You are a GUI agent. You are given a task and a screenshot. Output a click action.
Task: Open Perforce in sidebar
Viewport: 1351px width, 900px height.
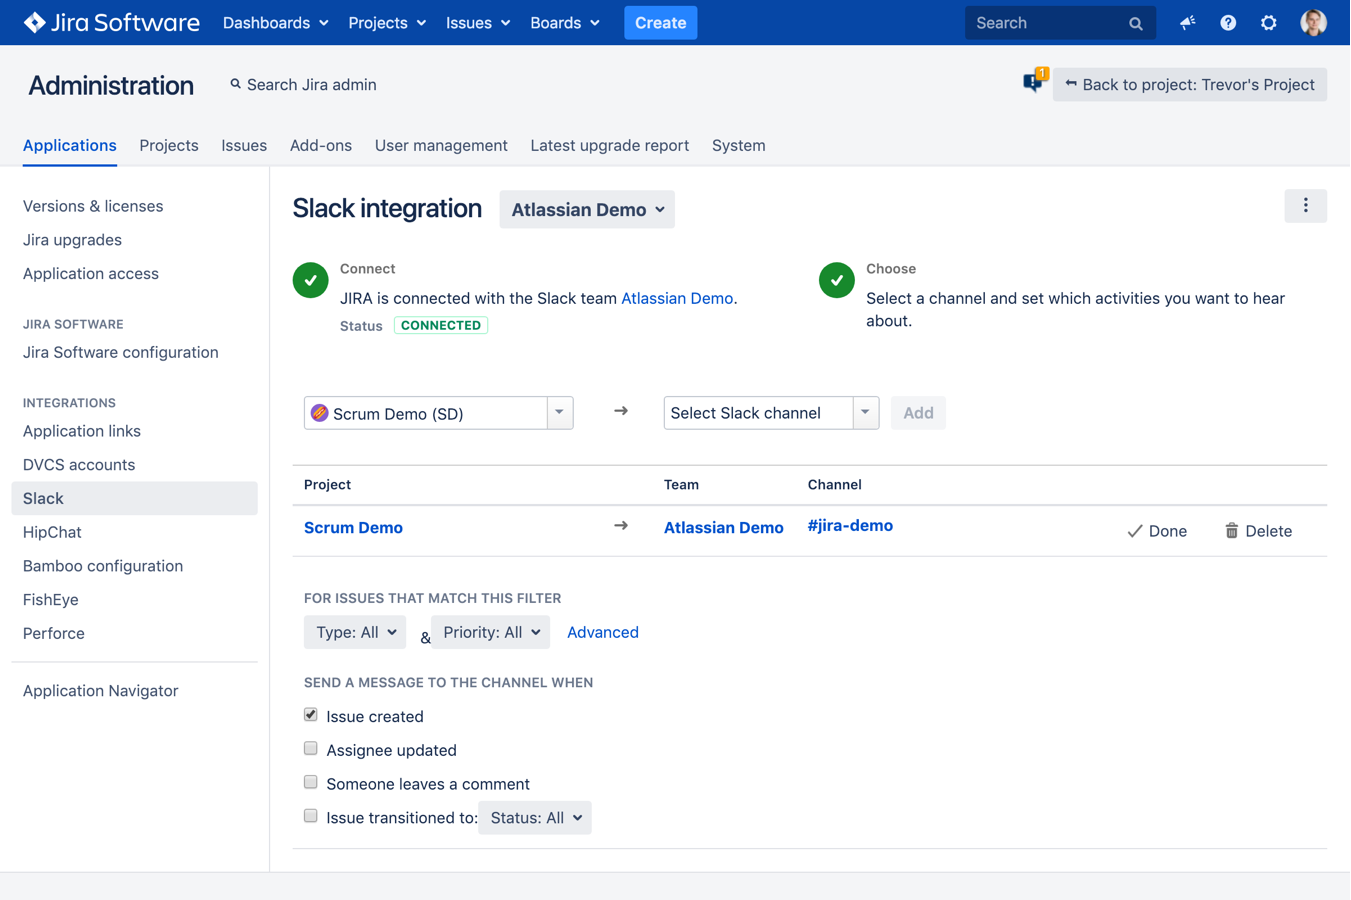point(54,634)
